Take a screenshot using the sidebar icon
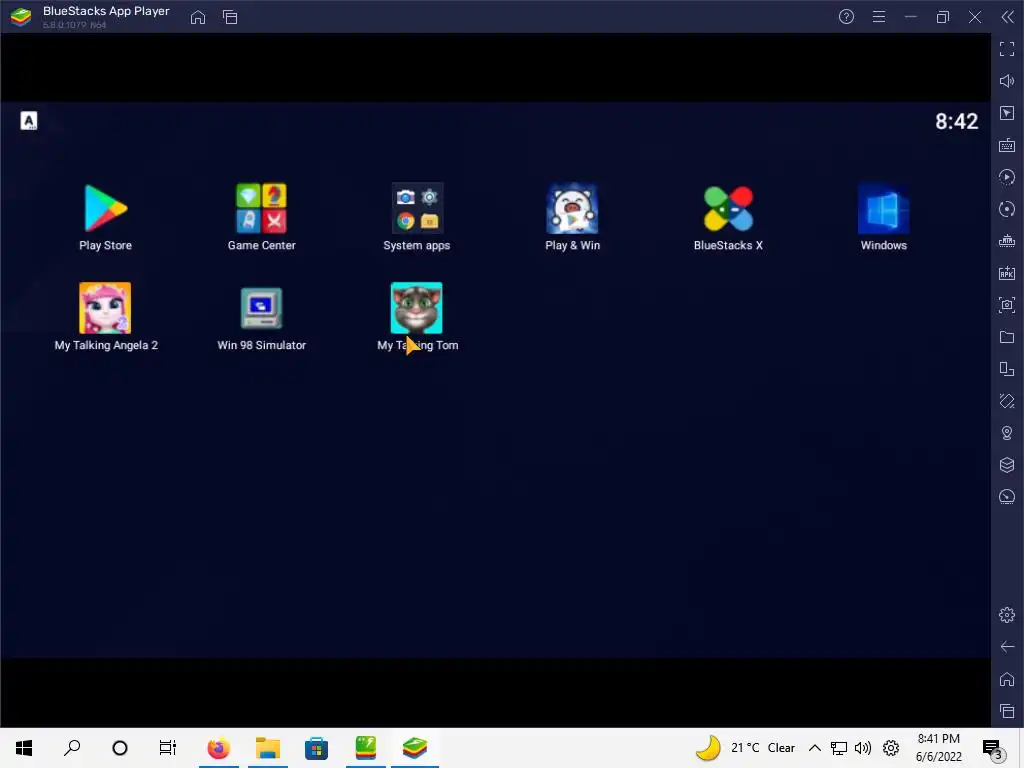Image resolution: width=1024 pixels, height=768 pixels. pos(1007,305)
